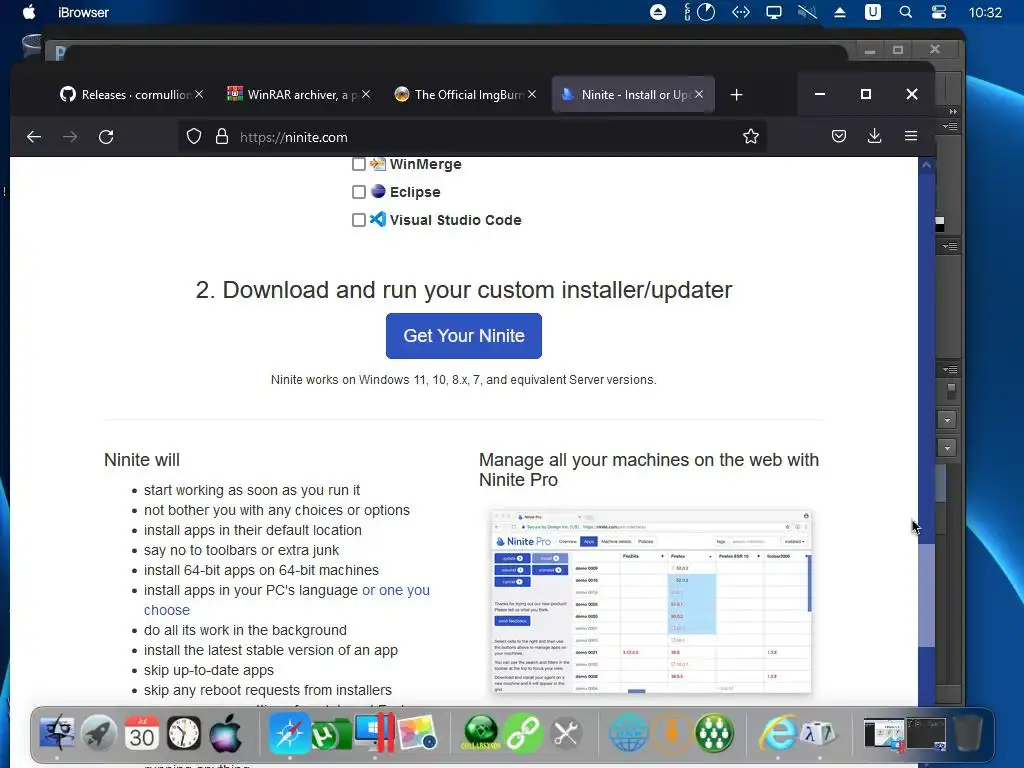This screenshot has height=768, width=1024.
Task: Close the Ninite tab
Action: (699, 95)
